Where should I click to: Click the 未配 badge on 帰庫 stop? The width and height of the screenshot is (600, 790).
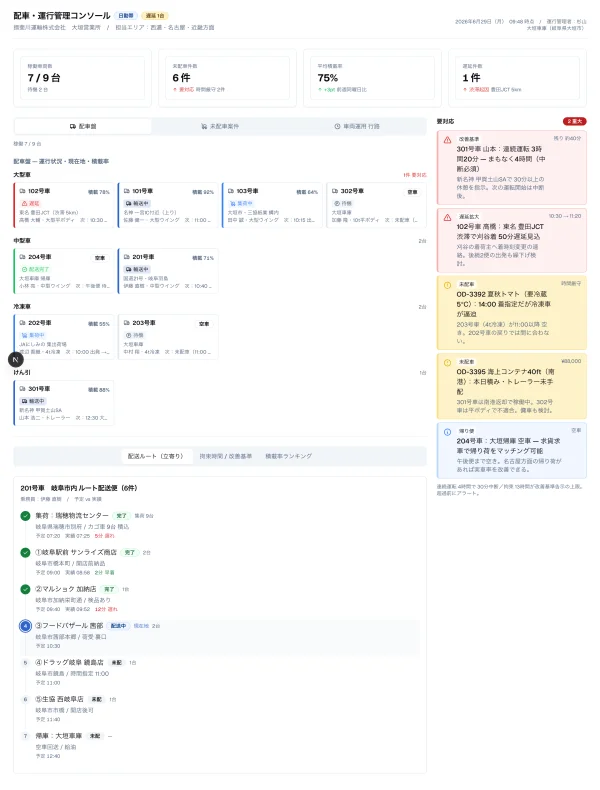(x=95, y=736)
